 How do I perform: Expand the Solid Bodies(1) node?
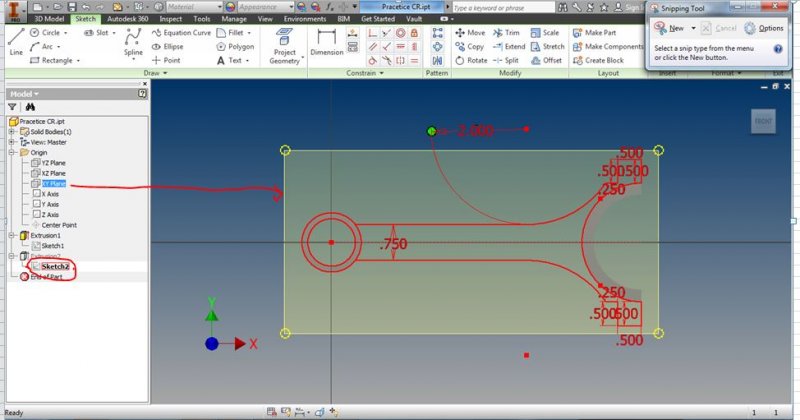[11, 132]
